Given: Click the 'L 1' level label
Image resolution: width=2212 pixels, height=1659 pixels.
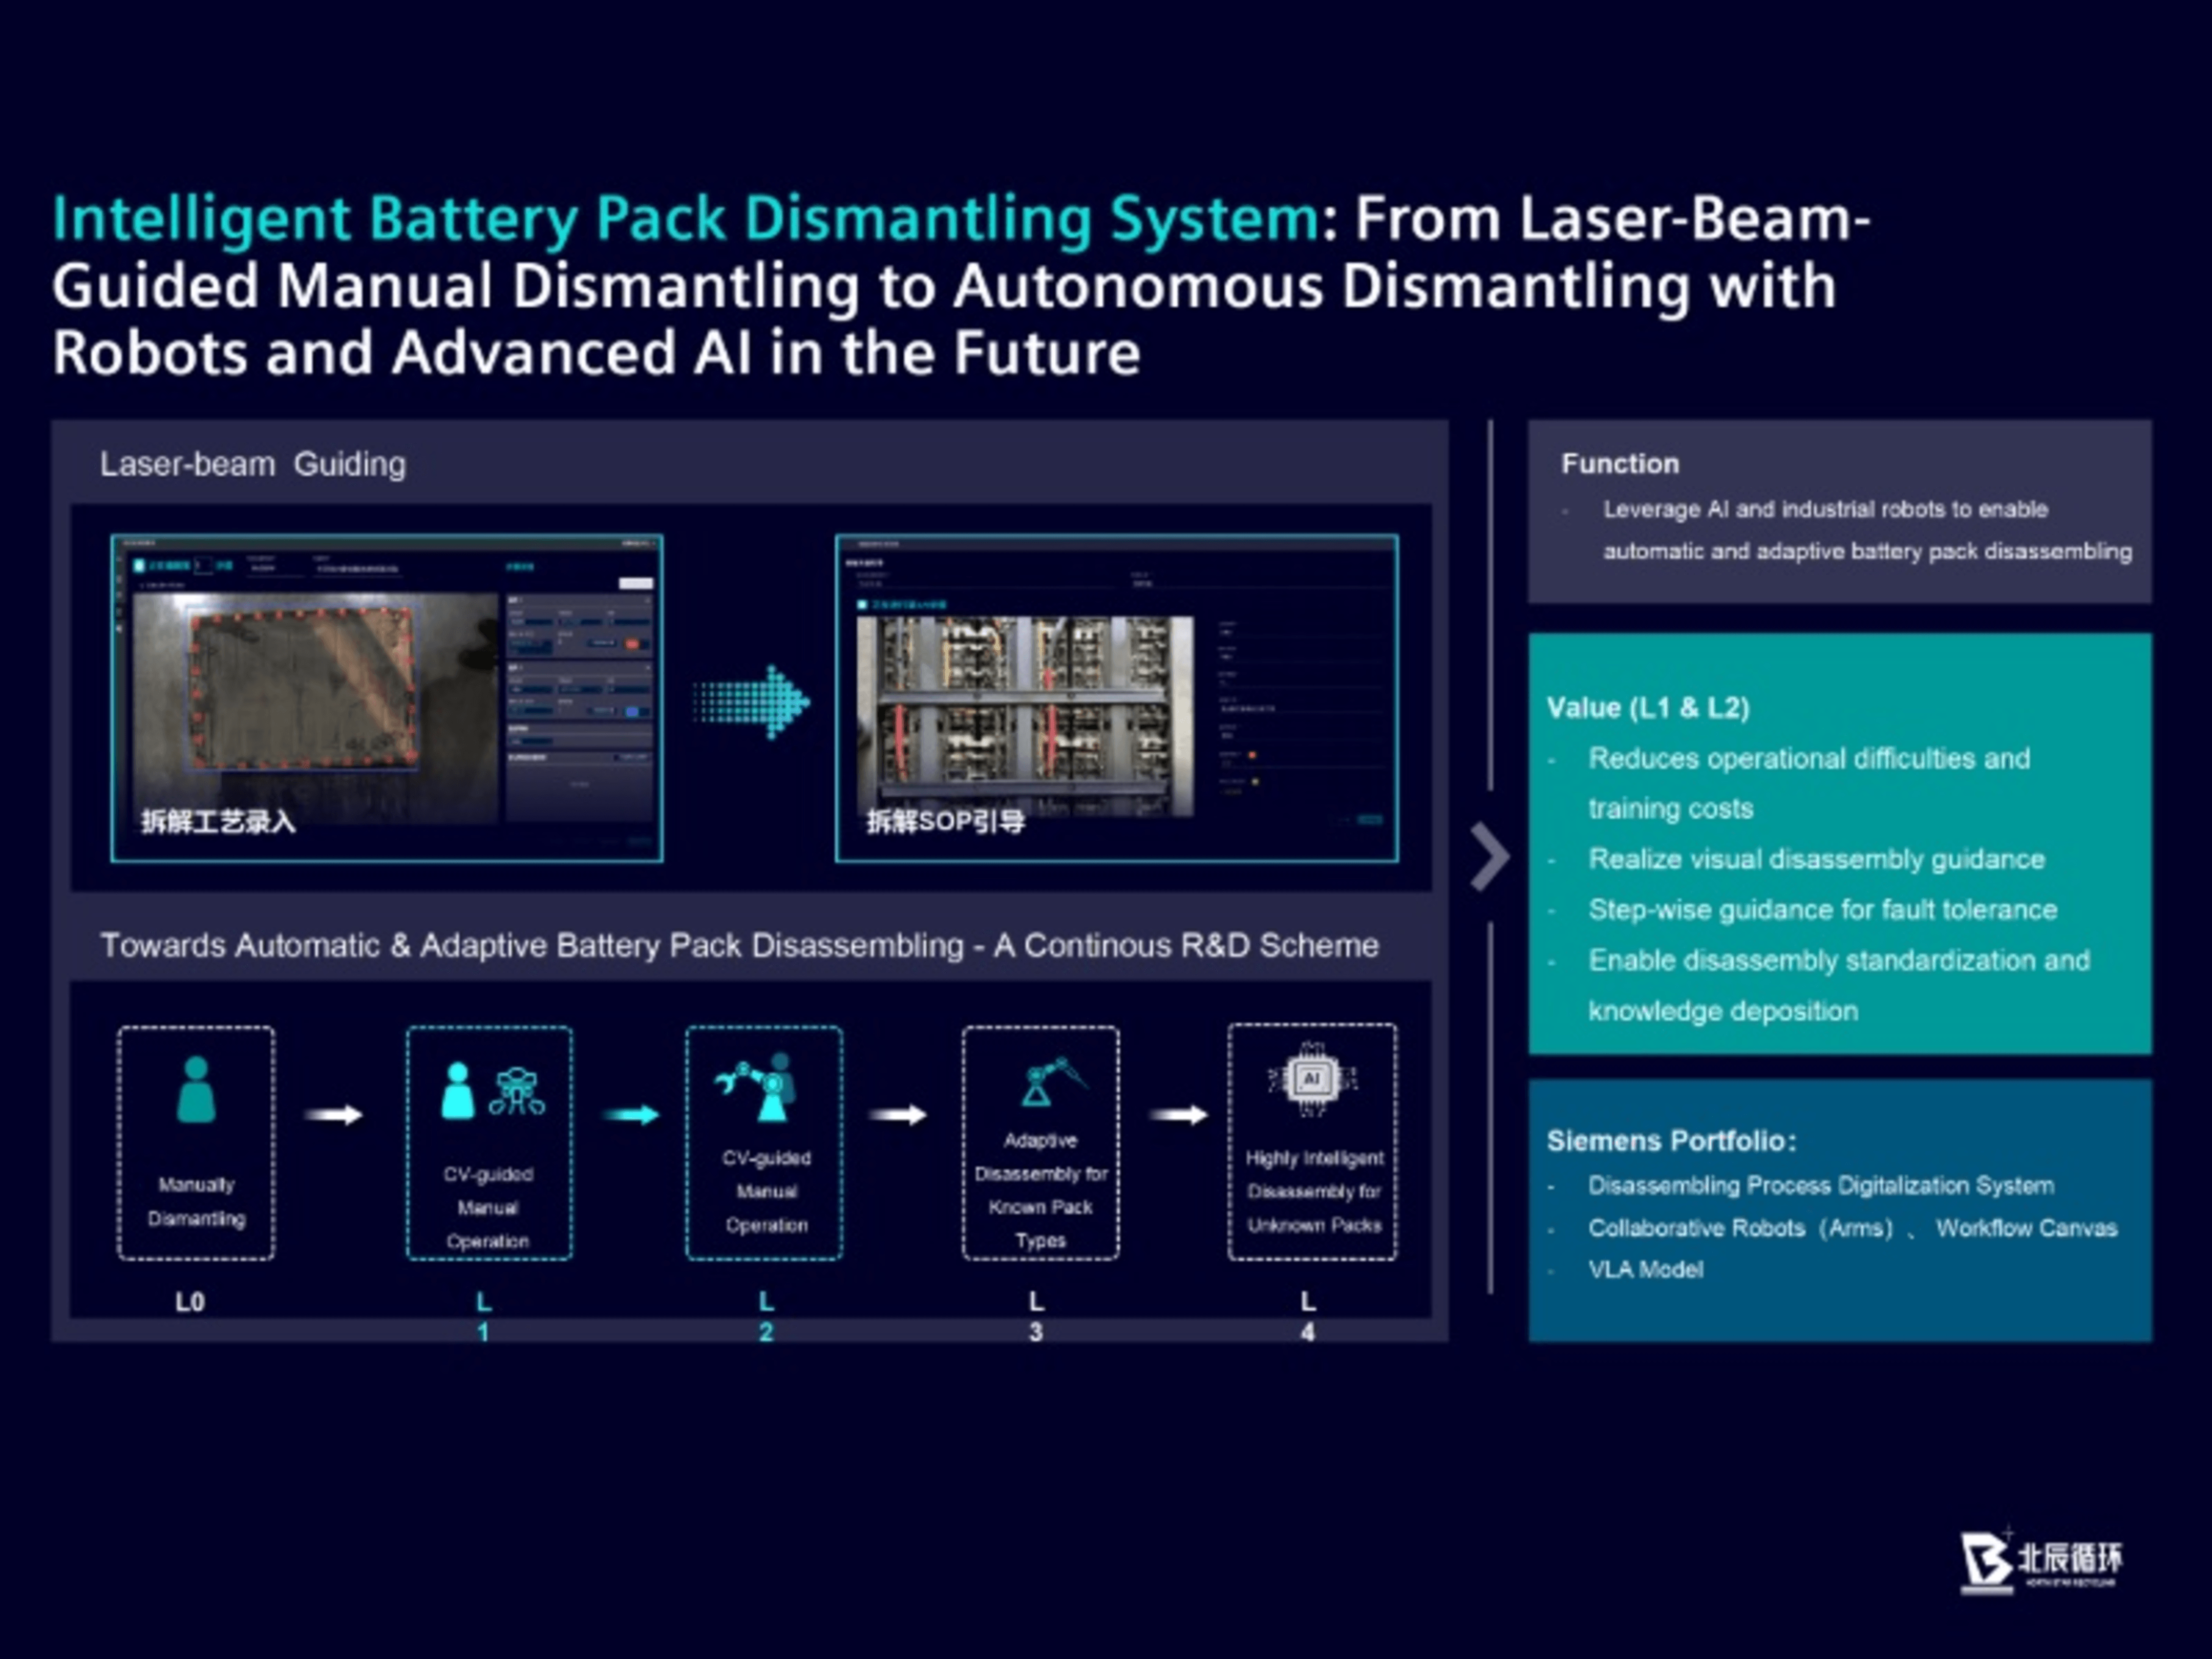Looking at the screenshot, I should (x=483, y=1316).
